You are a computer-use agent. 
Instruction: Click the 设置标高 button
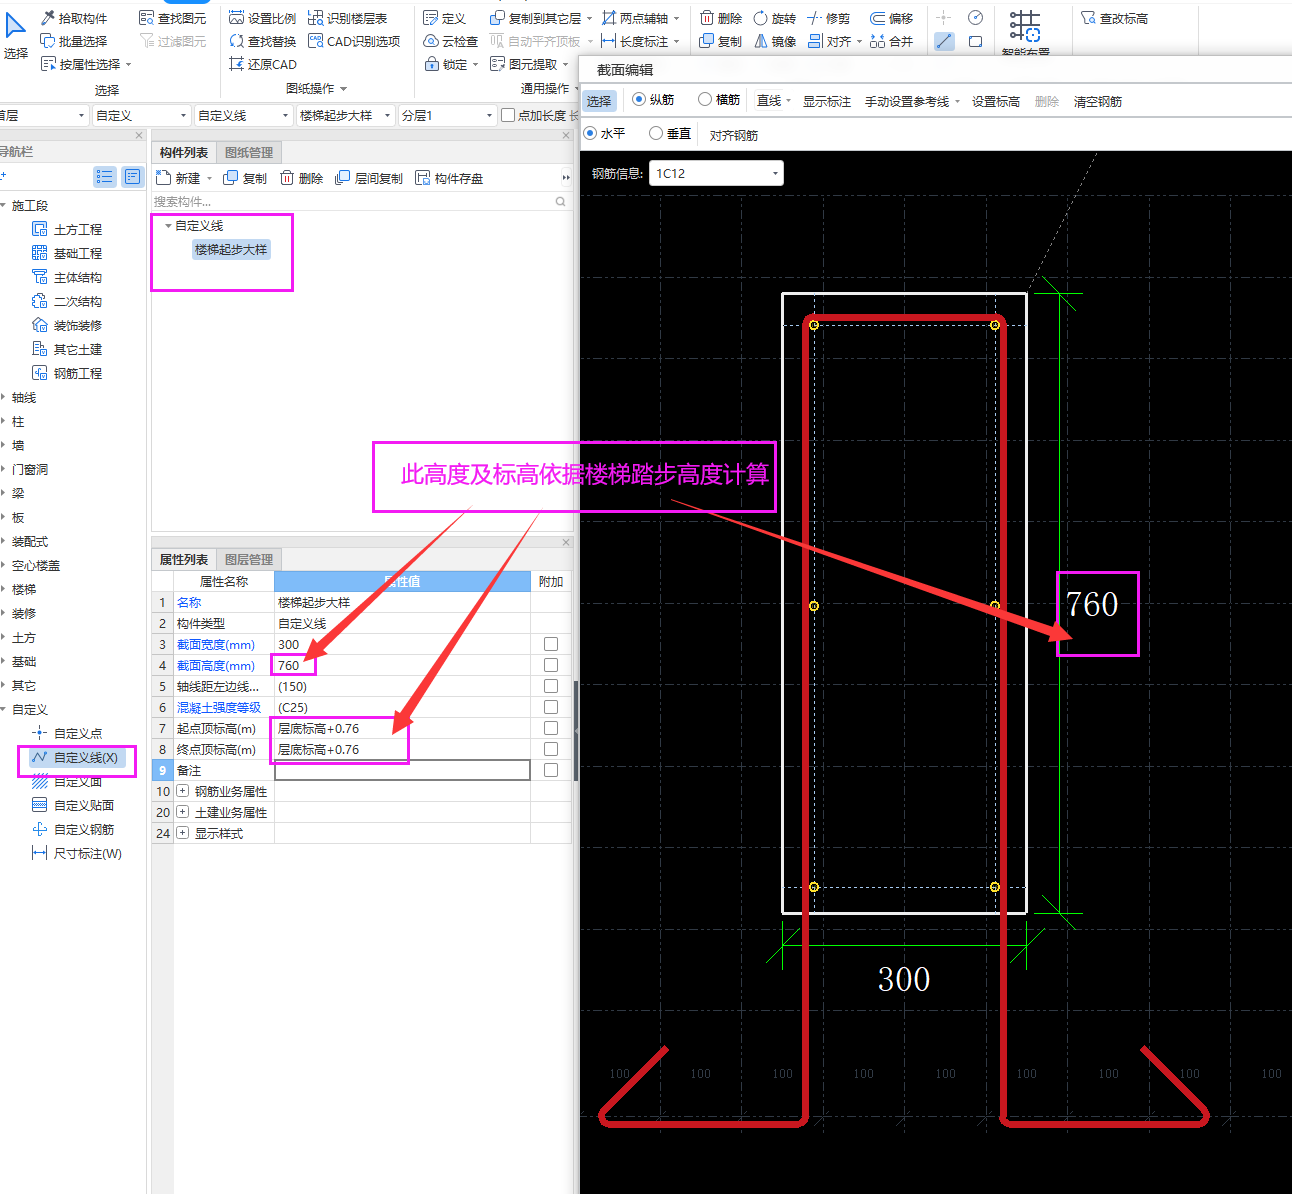996,101
